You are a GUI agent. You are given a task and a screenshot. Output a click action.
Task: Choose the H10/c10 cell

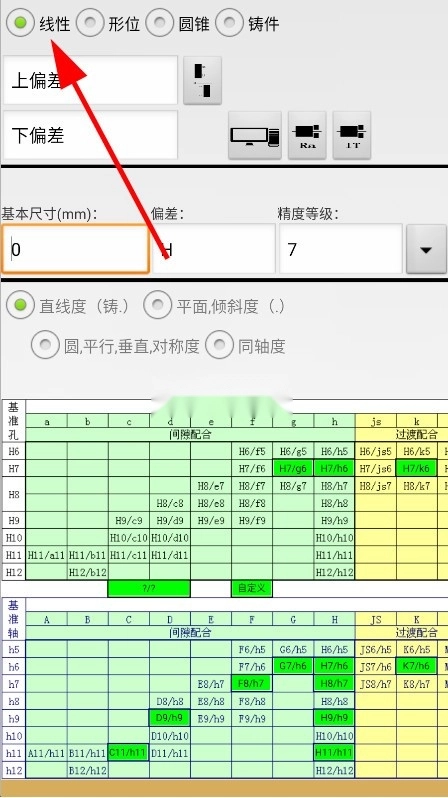click(129, 538)
